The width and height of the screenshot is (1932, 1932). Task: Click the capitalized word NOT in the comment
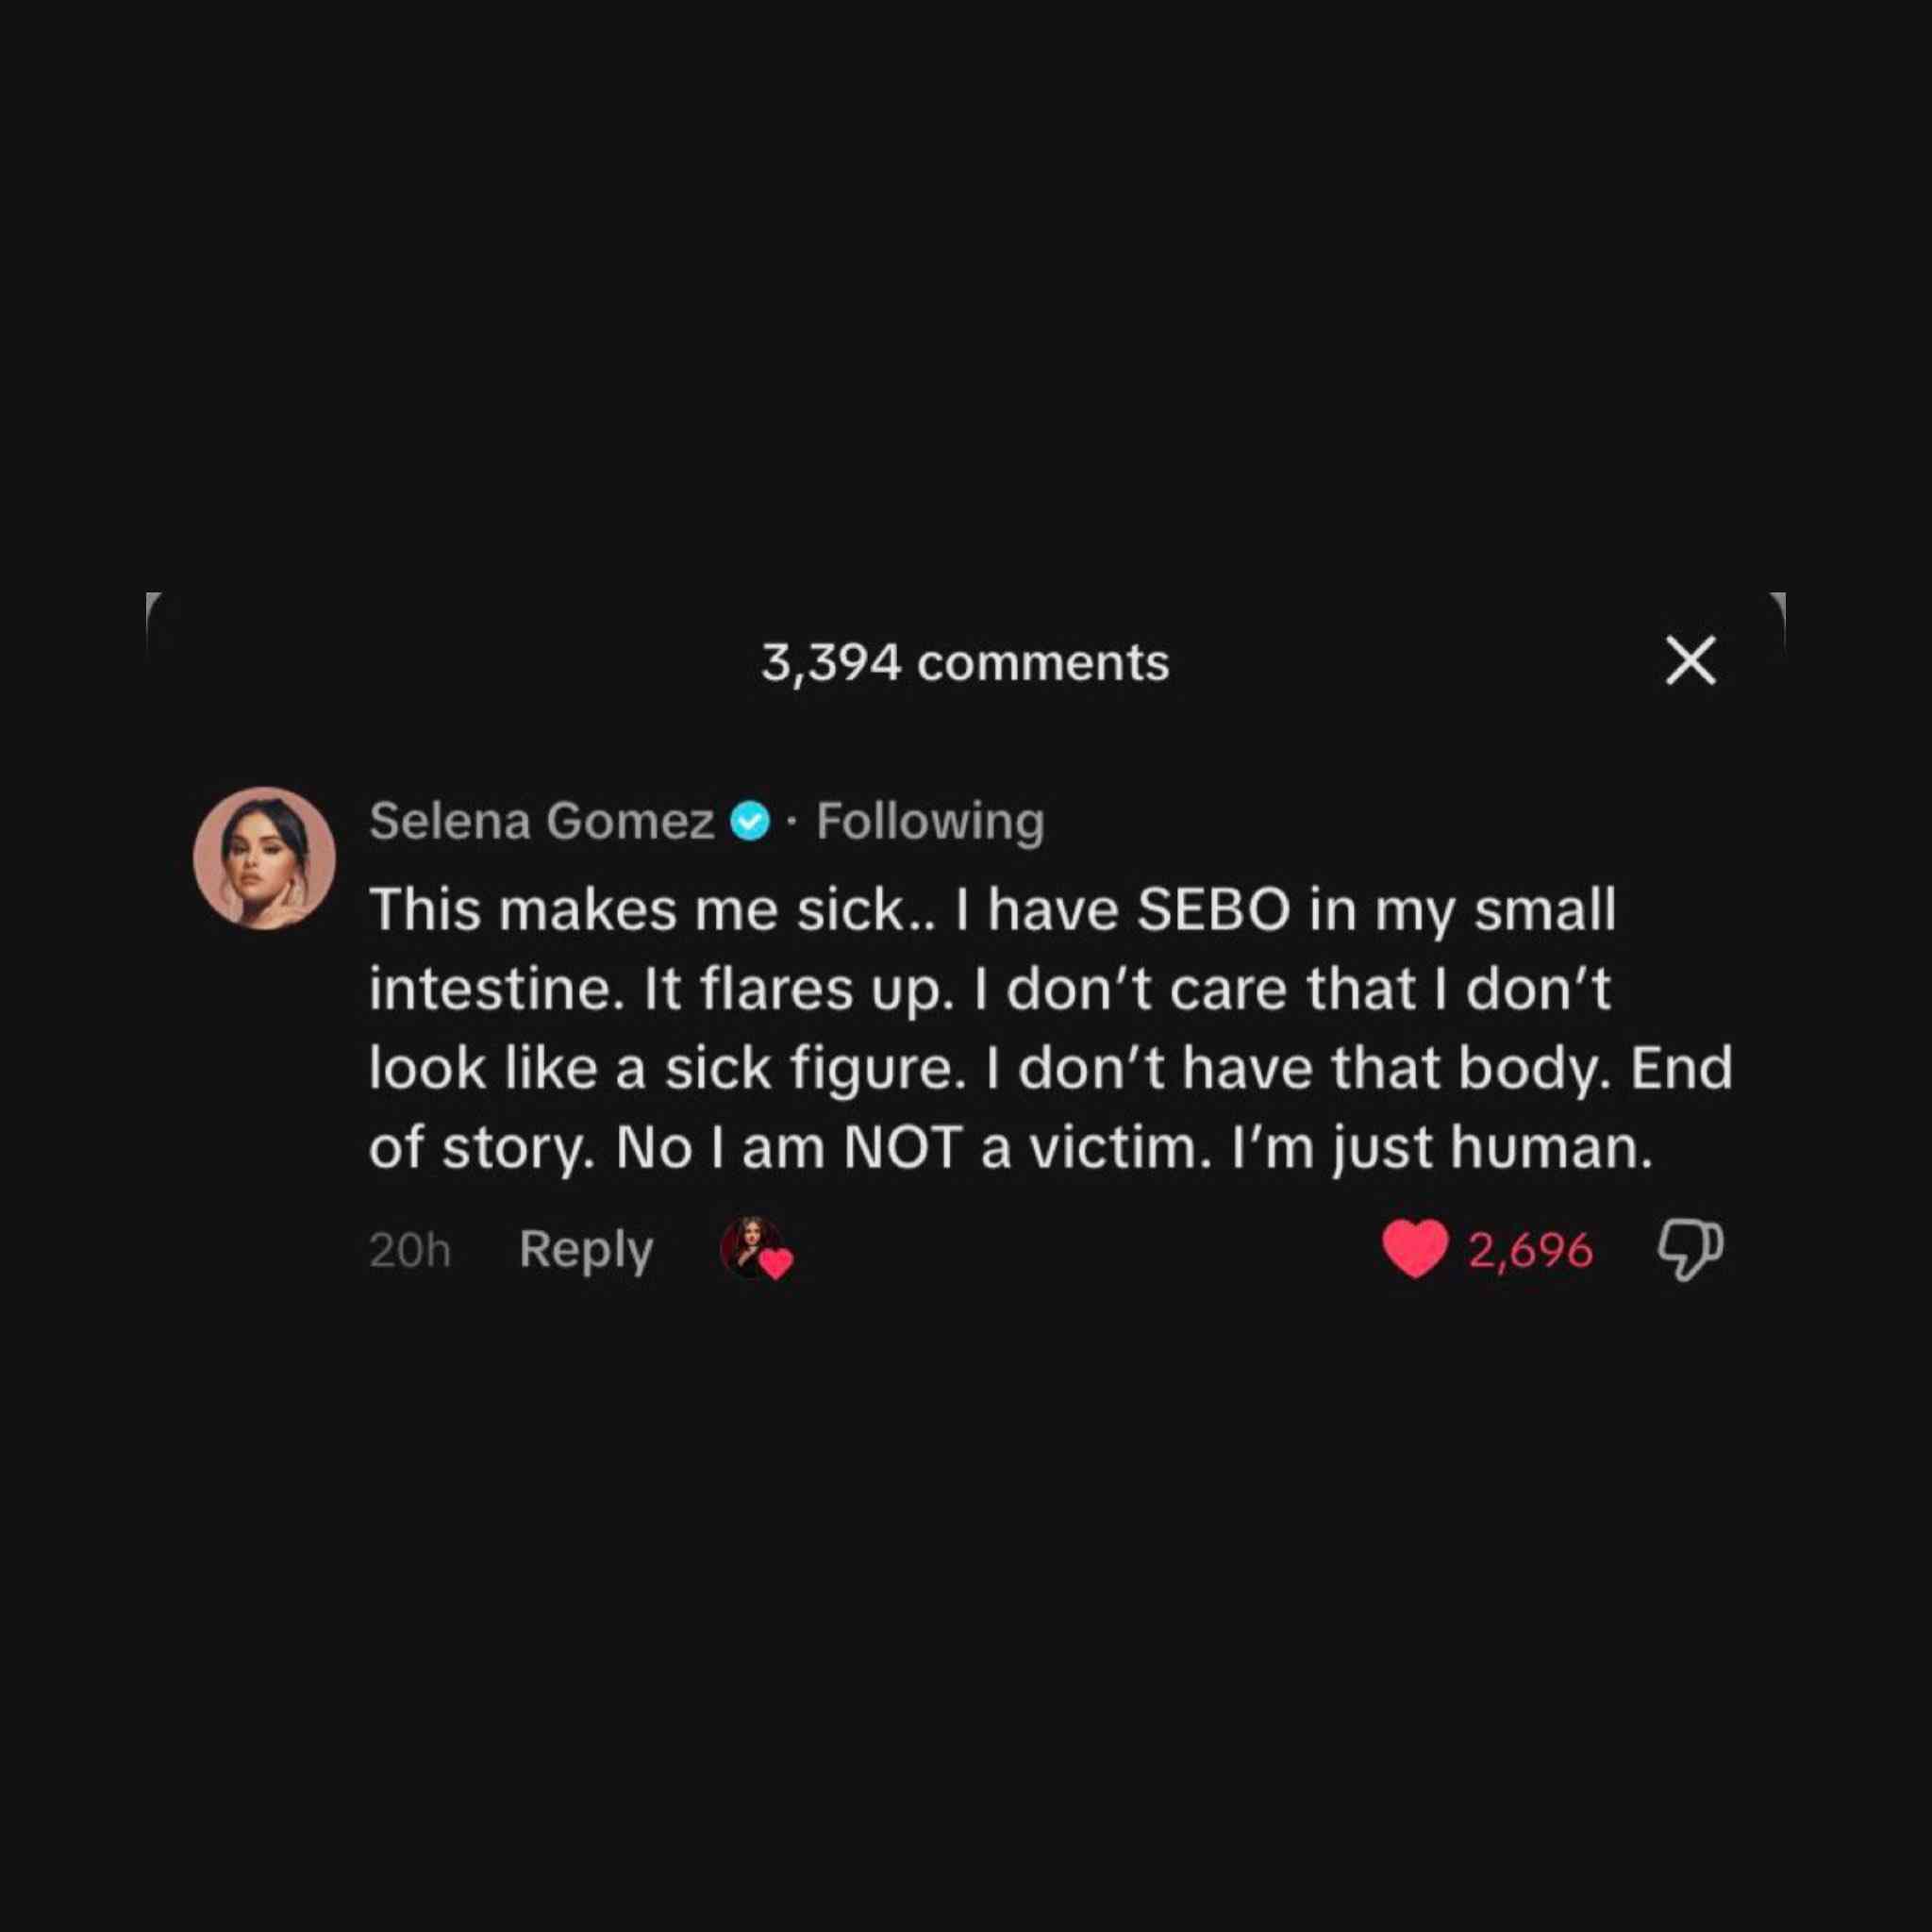pos(903,1147)
